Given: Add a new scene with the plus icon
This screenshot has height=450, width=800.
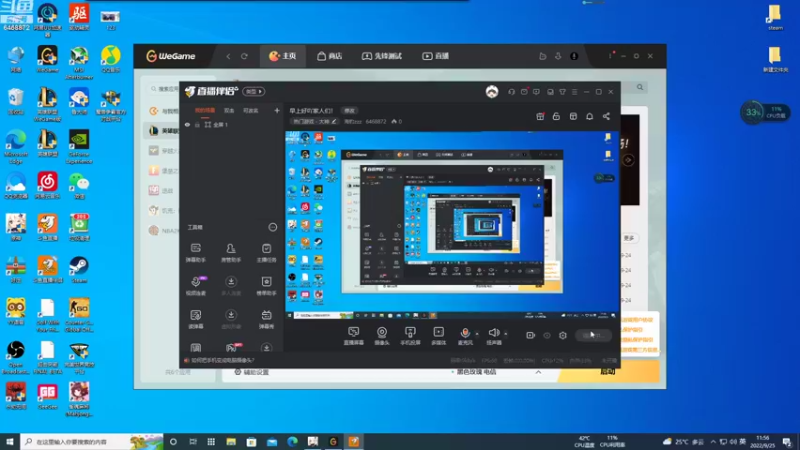Looking at the screenshot, I should [x=277, y=110].
